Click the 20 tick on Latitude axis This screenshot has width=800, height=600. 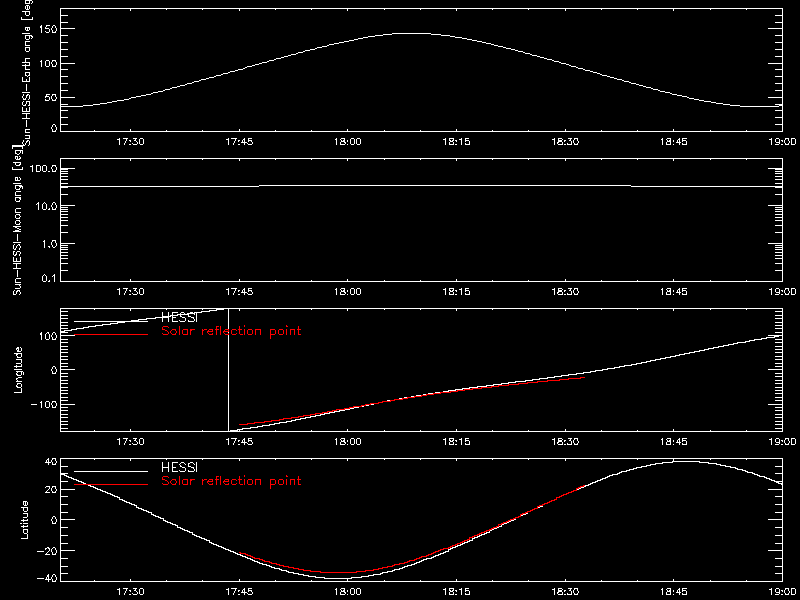pyautogui.click(x=49, y=490)
